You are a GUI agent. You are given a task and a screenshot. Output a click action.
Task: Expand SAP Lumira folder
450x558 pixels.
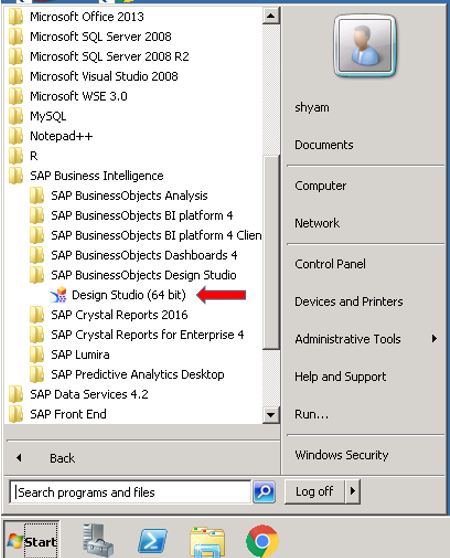[x=70, y=355]
